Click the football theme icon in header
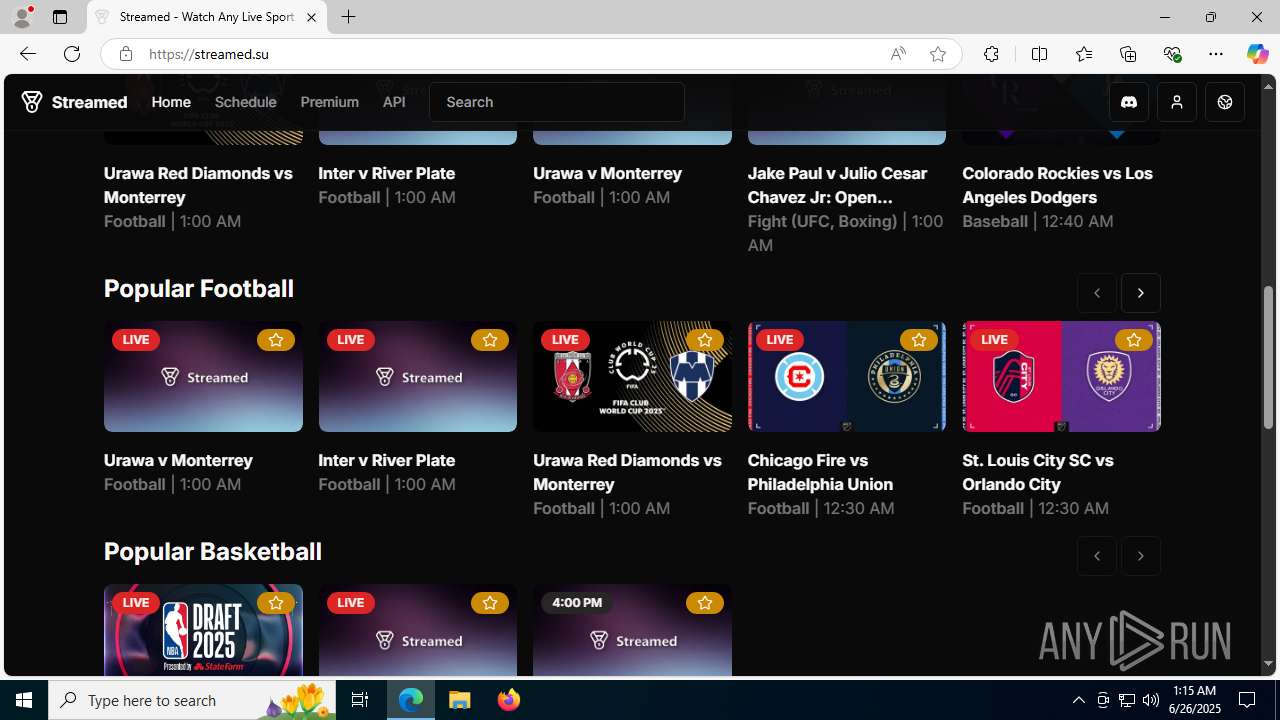This screenshot has width=1280, height=720. (1225, 102)
